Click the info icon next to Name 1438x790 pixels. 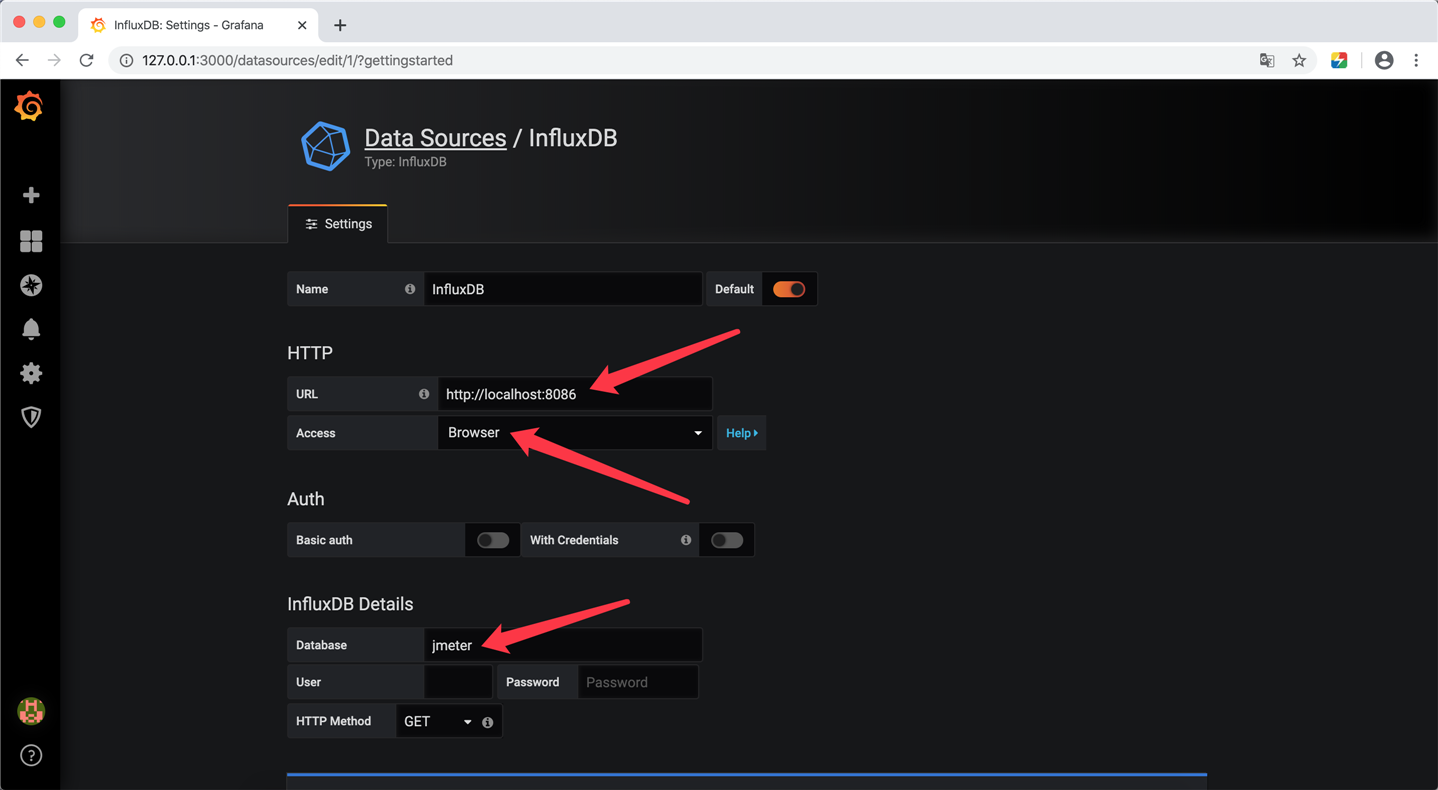point(410,289)
